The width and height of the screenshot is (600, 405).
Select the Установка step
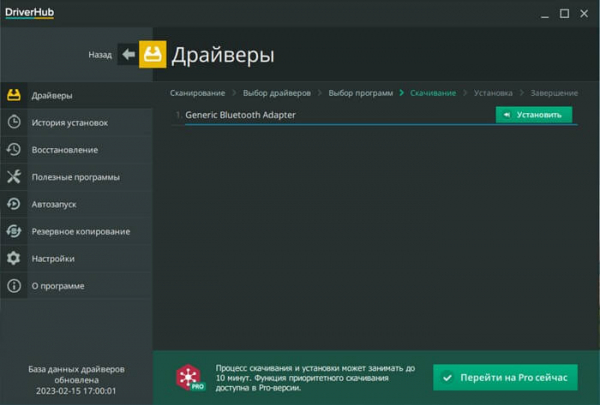(x=493, y=93)
